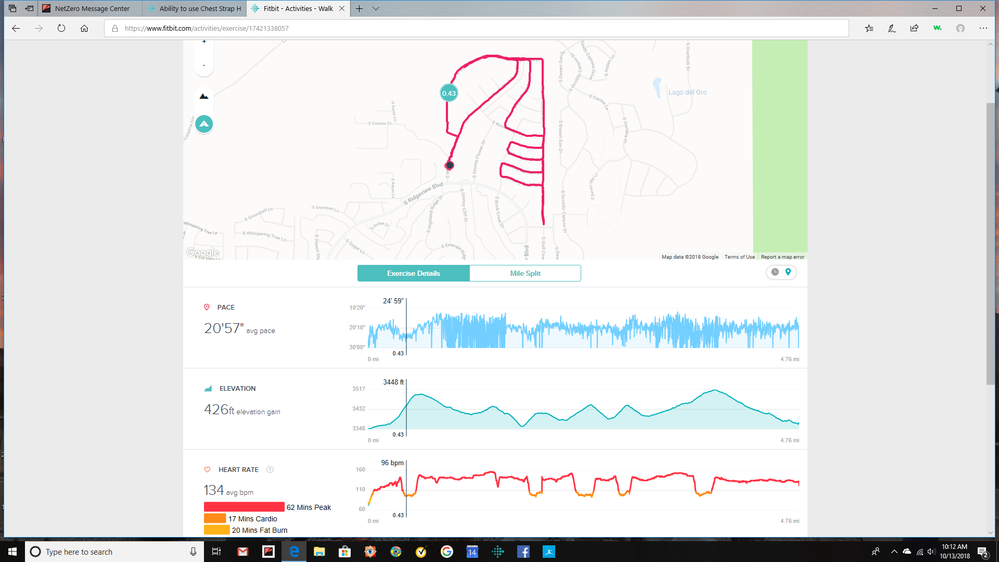Open a new browser tab
The height and width of the screenshot is (562, 999).
coord(359,9)
